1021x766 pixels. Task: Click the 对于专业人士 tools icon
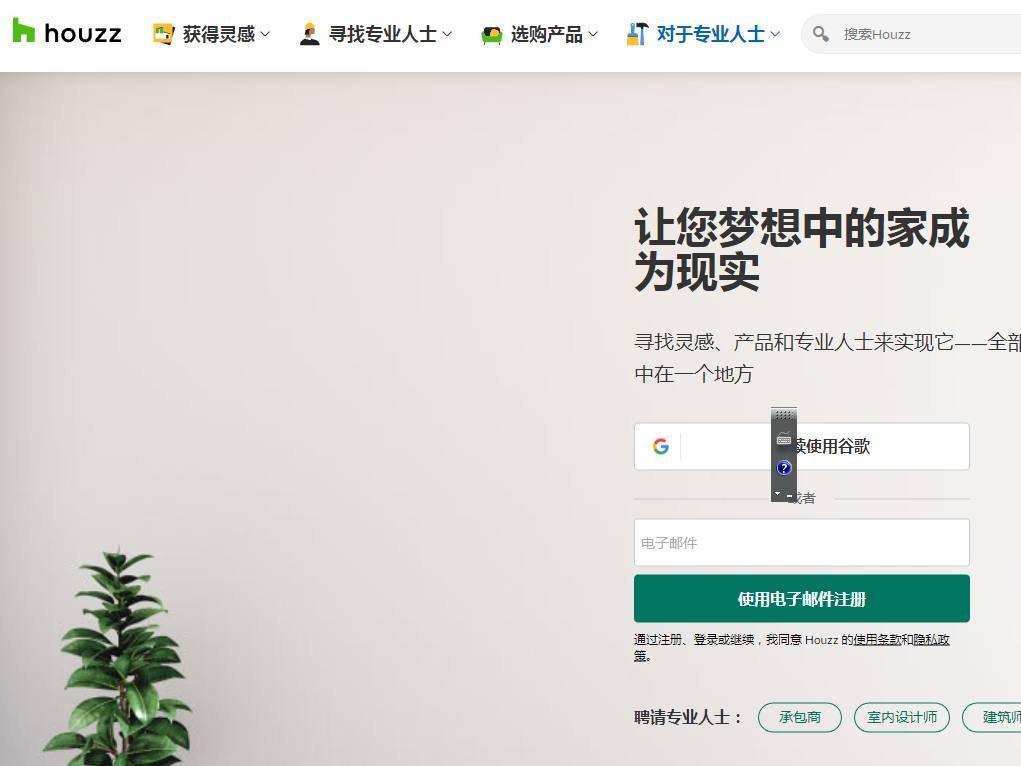(x=637, y=34)
